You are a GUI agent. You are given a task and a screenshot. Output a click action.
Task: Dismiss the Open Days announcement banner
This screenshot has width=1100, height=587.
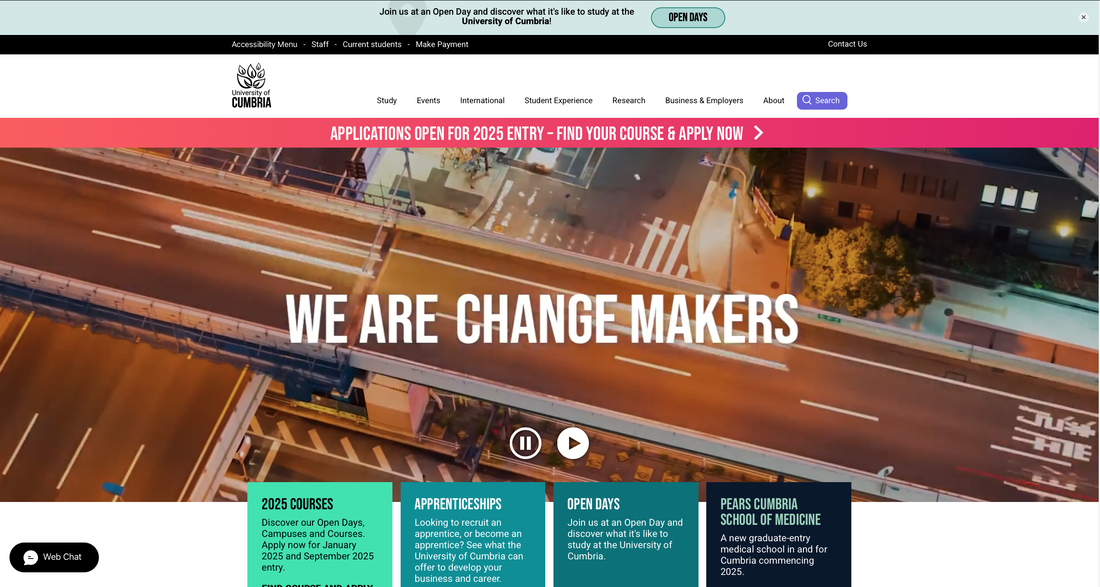click(1083, 18)
